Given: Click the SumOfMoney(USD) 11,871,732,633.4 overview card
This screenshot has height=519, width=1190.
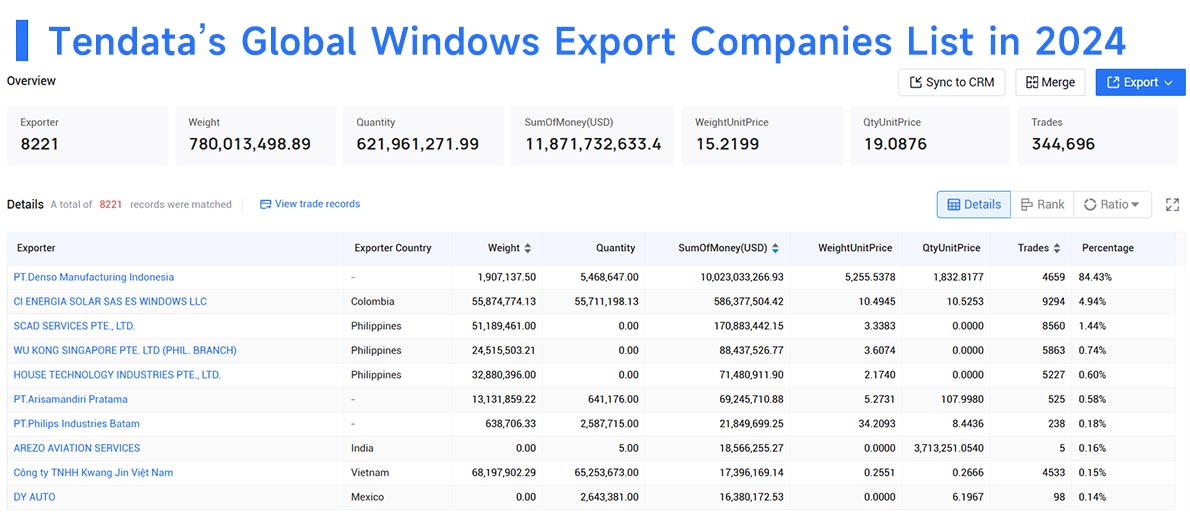Looking at the screenshot, I should [592, 136].
